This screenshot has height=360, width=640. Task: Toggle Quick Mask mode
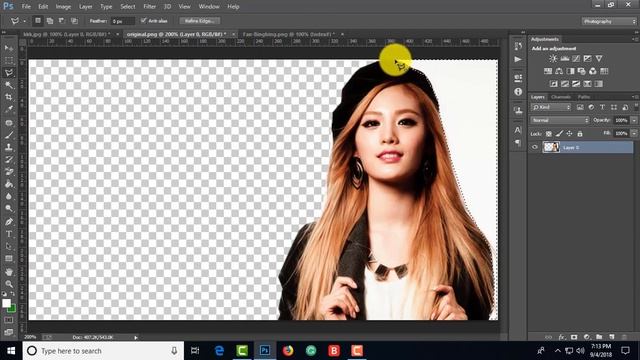[9, 320]
